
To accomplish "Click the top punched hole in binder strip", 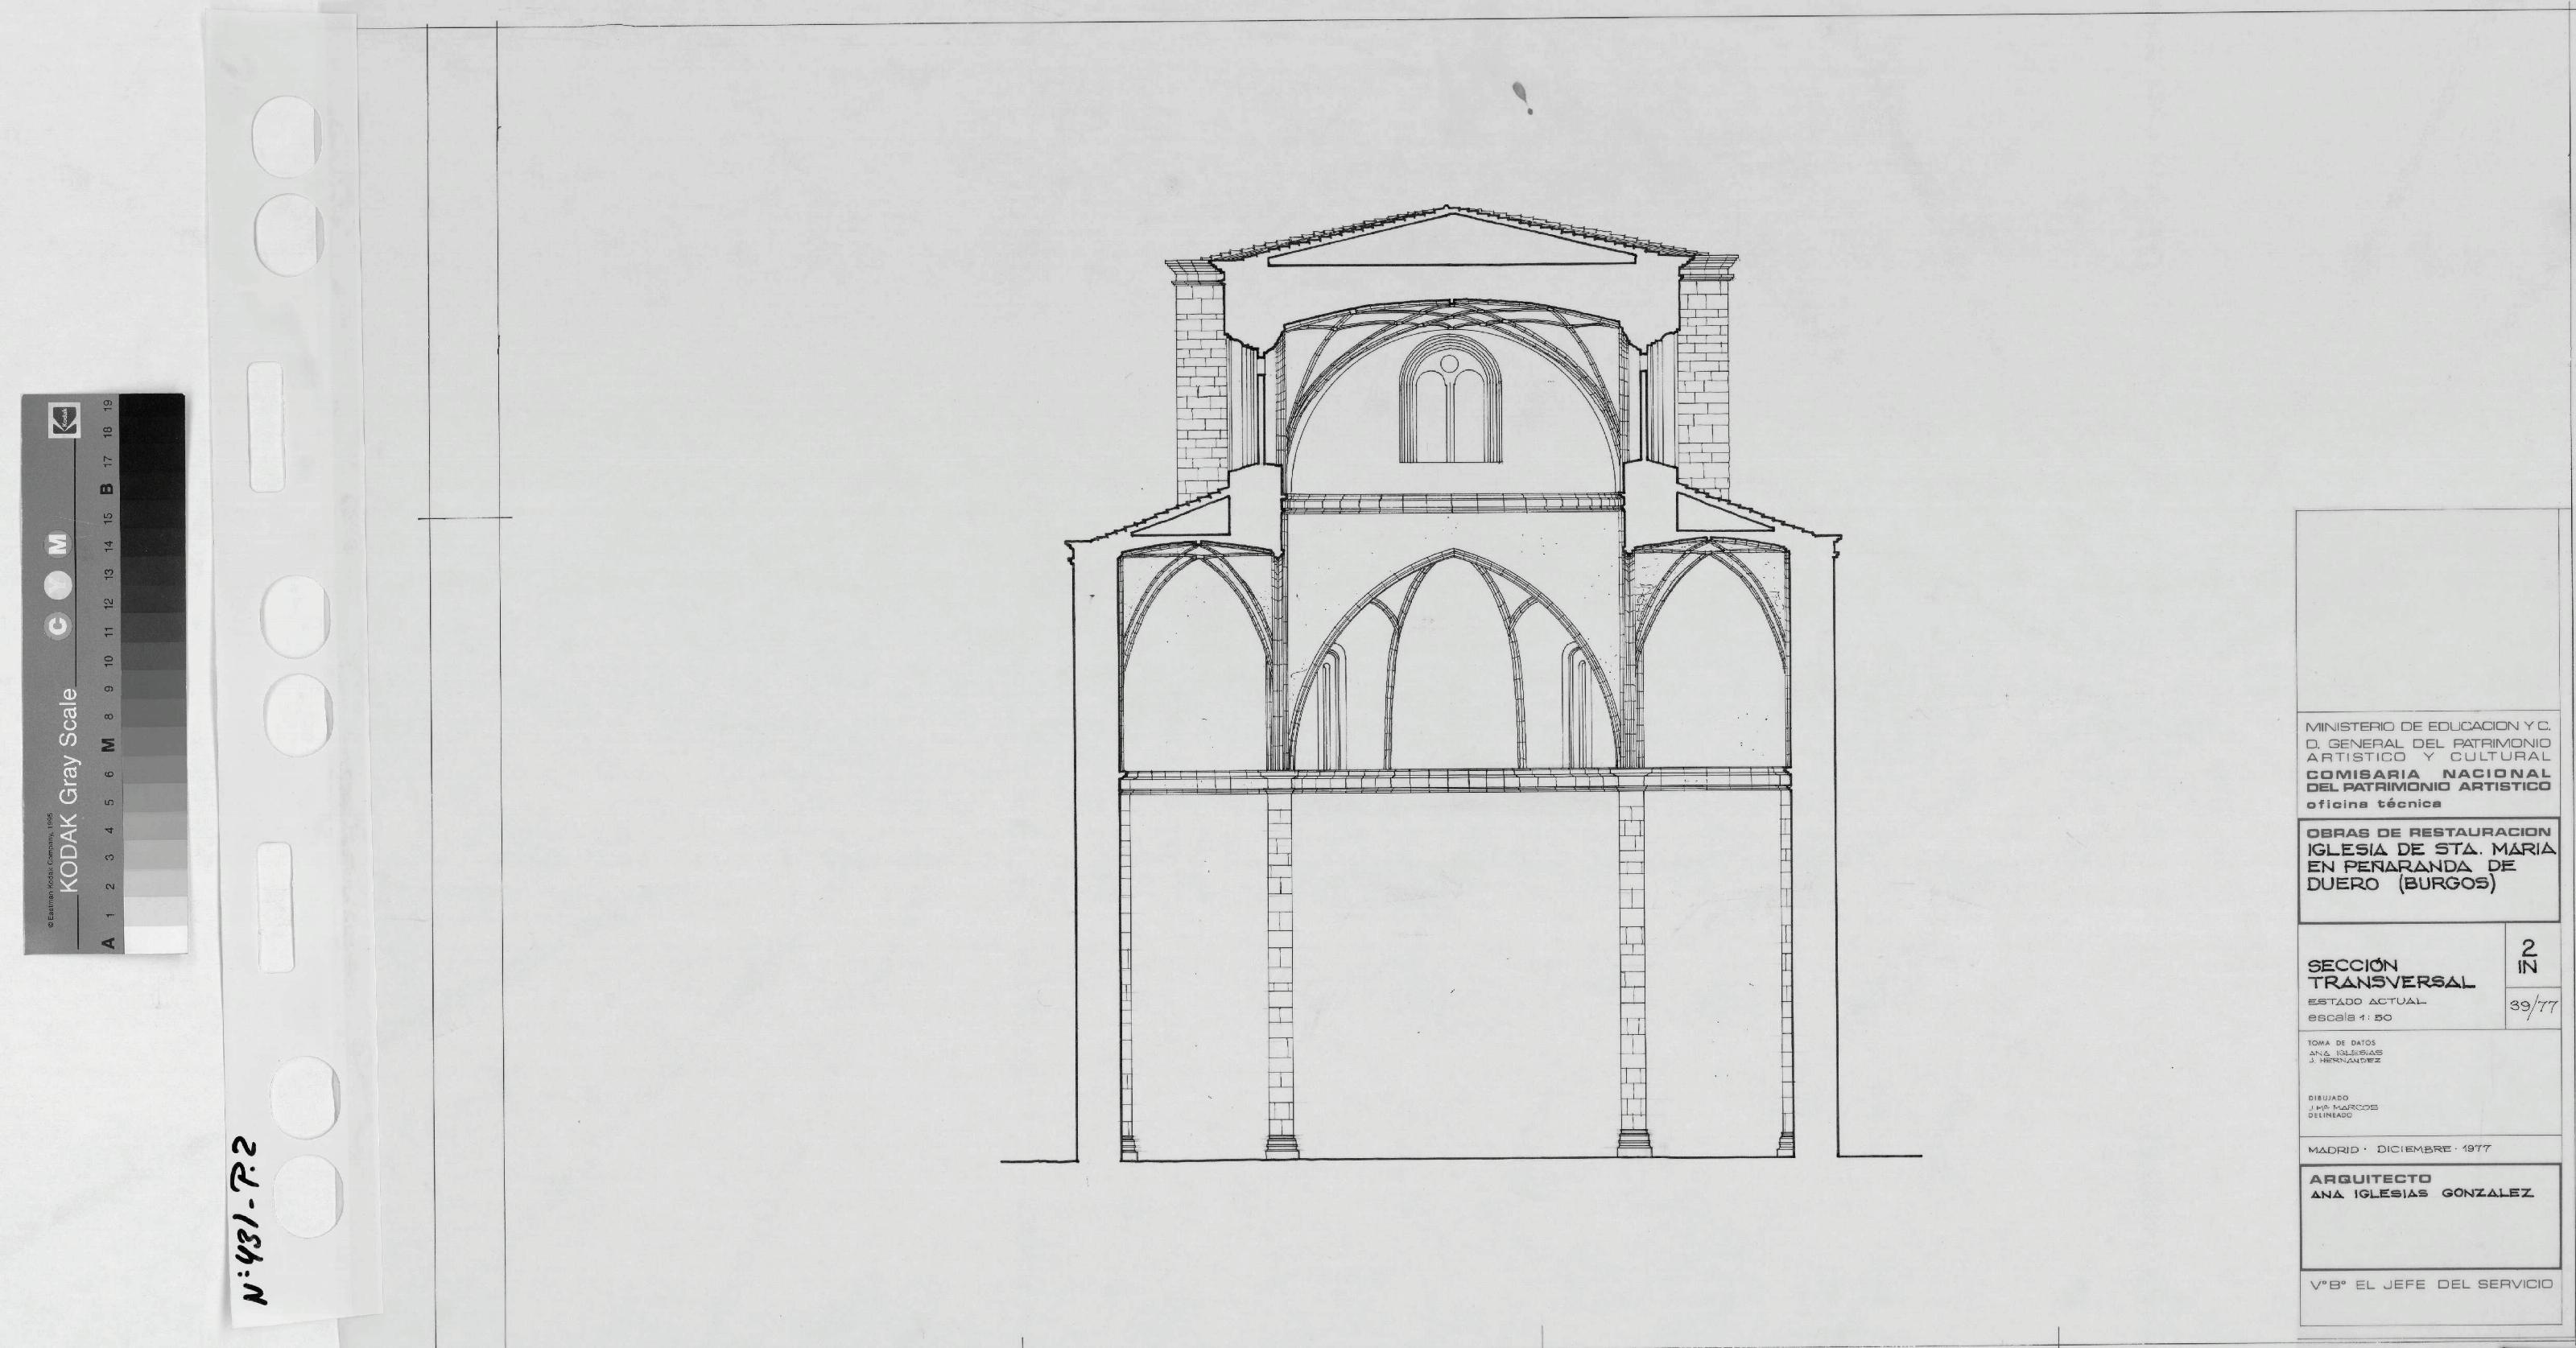I will point(286,137).
